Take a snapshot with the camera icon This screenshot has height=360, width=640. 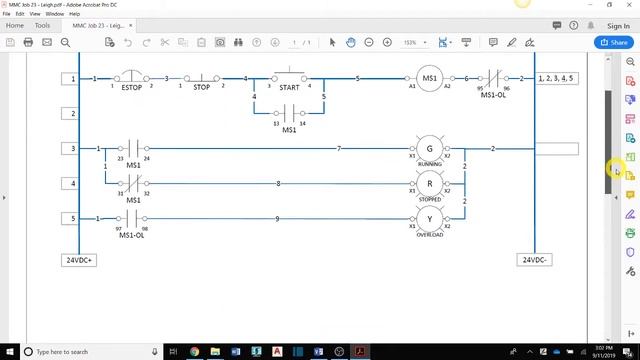[x=220, y=42]
